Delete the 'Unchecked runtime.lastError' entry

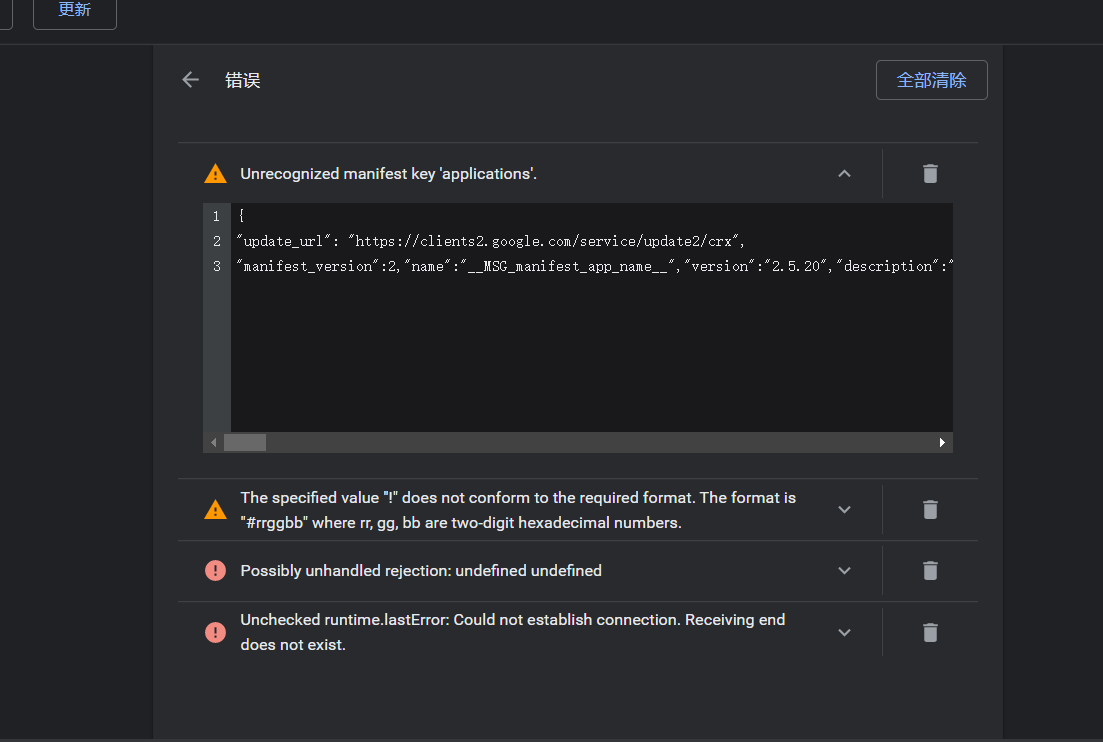pyautogui.click(x=930, y=631)
